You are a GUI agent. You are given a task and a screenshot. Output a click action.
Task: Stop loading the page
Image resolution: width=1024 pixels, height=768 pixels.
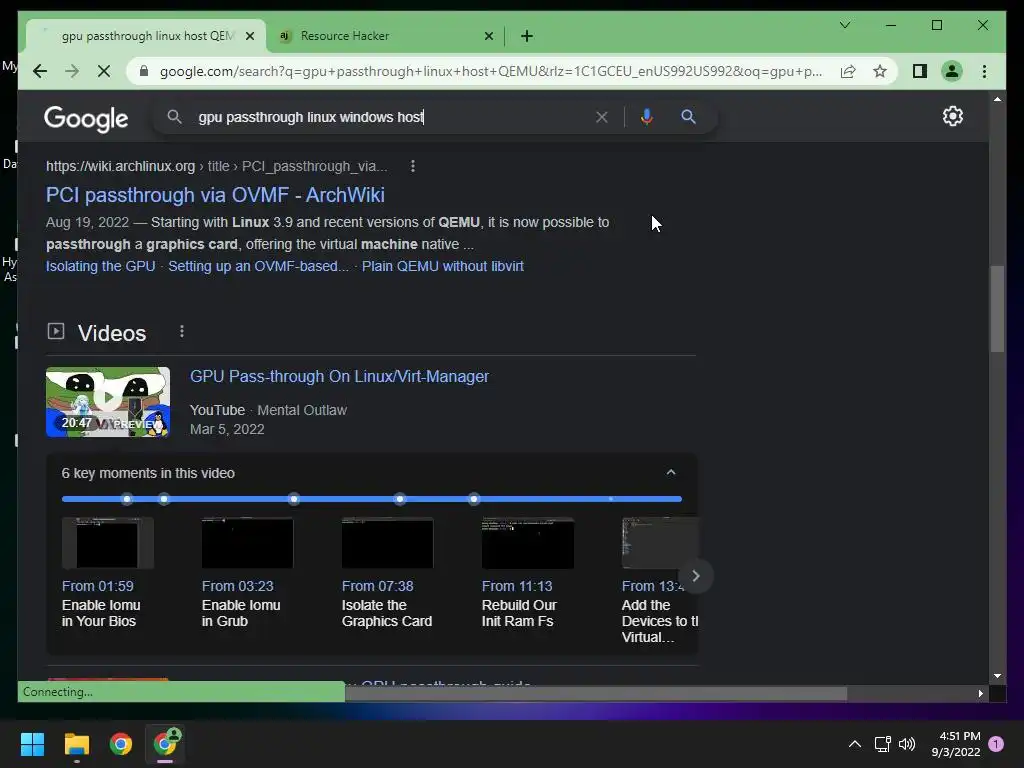pyautogui.click(x=104, y=71)
